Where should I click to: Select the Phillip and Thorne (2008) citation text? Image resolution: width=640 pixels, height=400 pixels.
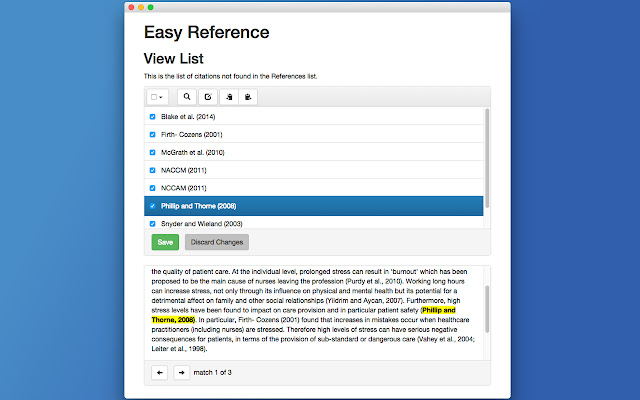(198, 206)
